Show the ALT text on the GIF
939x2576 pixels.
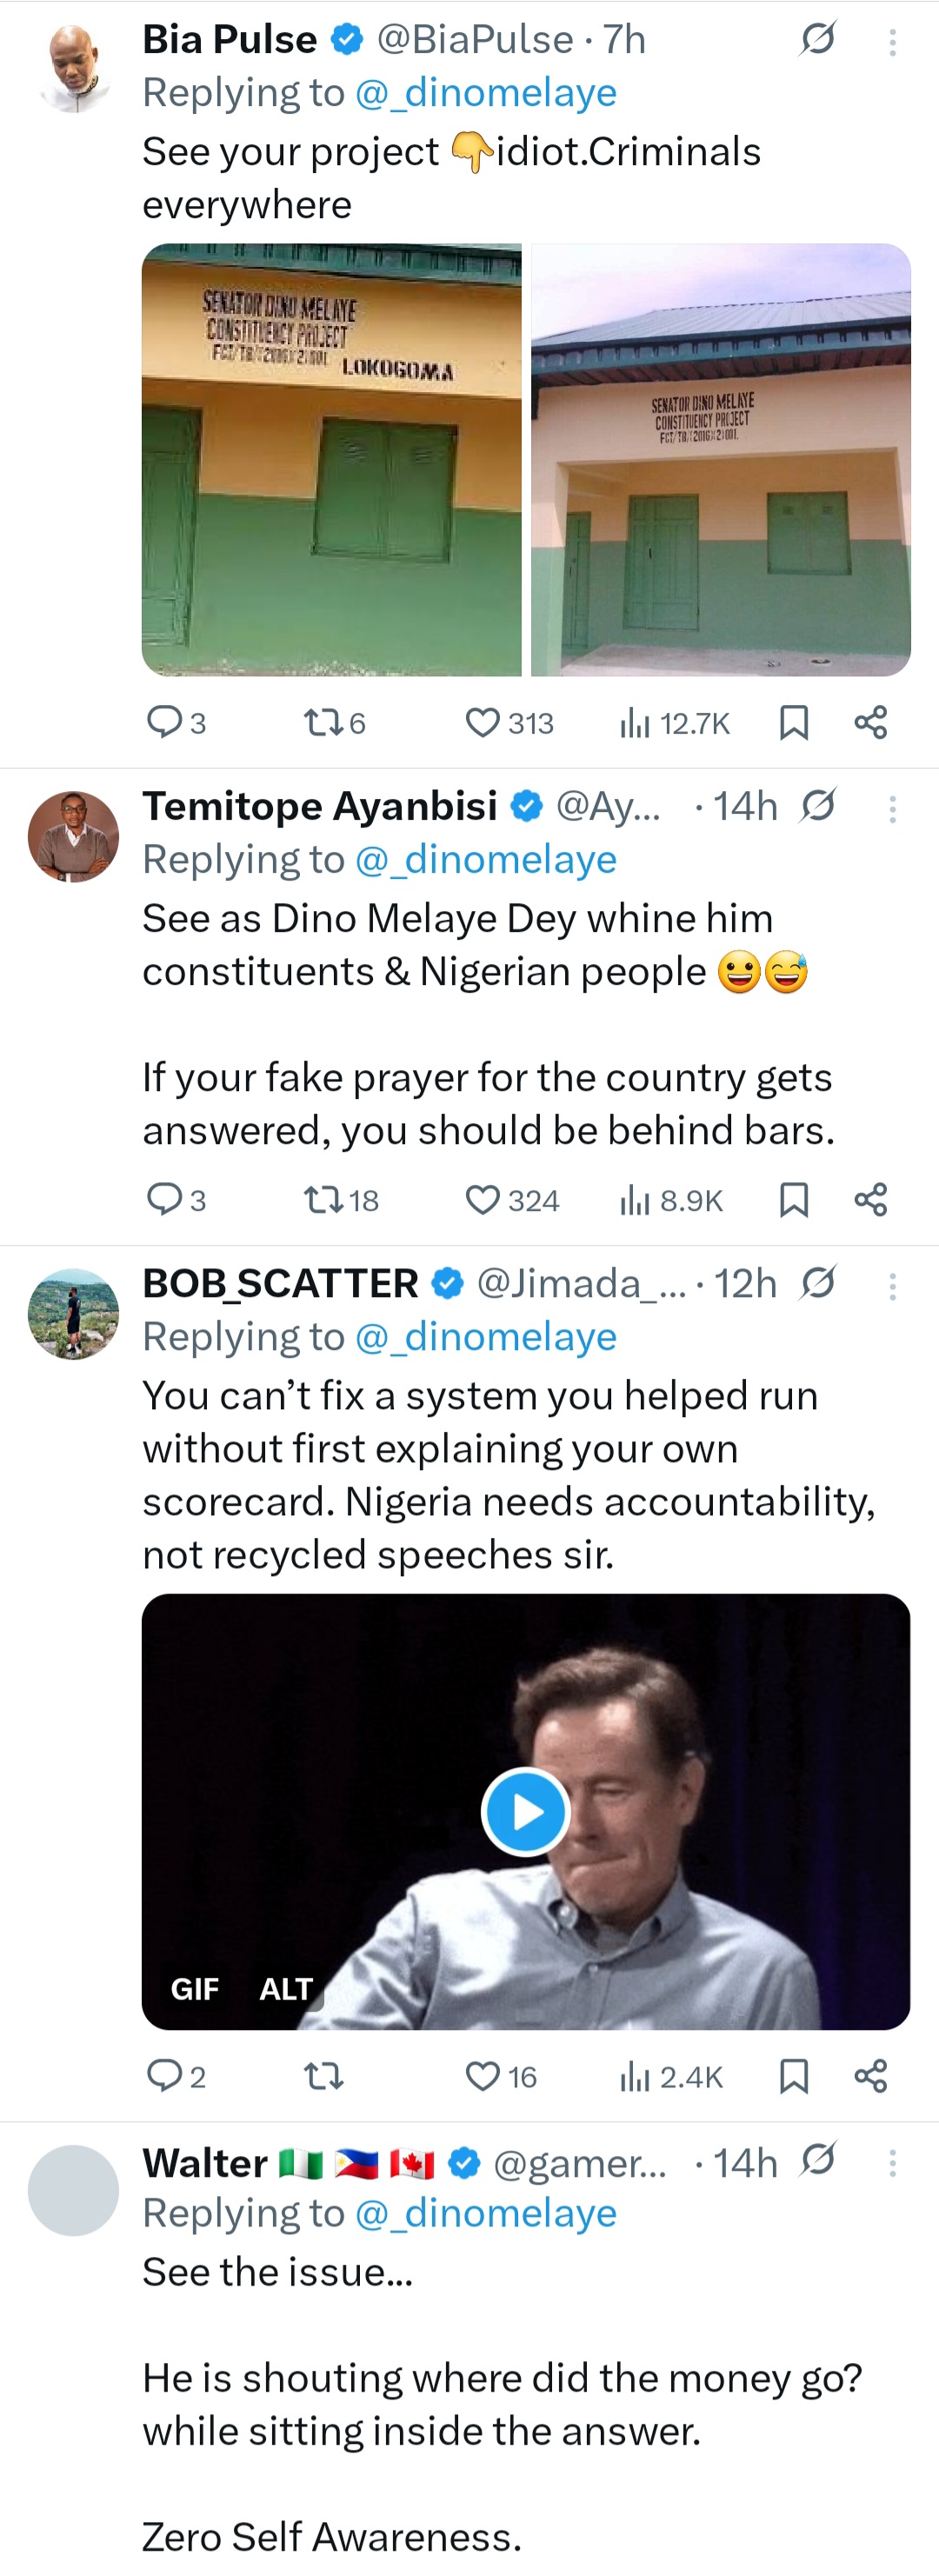286,1988
